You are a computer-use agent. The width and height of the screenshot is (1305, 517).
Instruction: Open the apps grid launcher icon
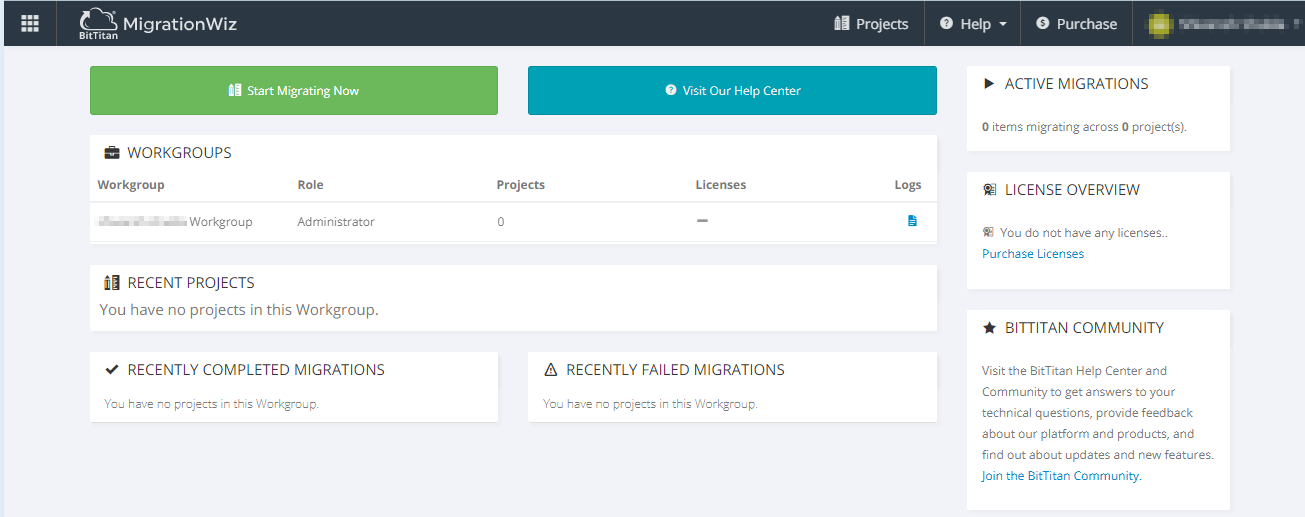pos(30,23)
